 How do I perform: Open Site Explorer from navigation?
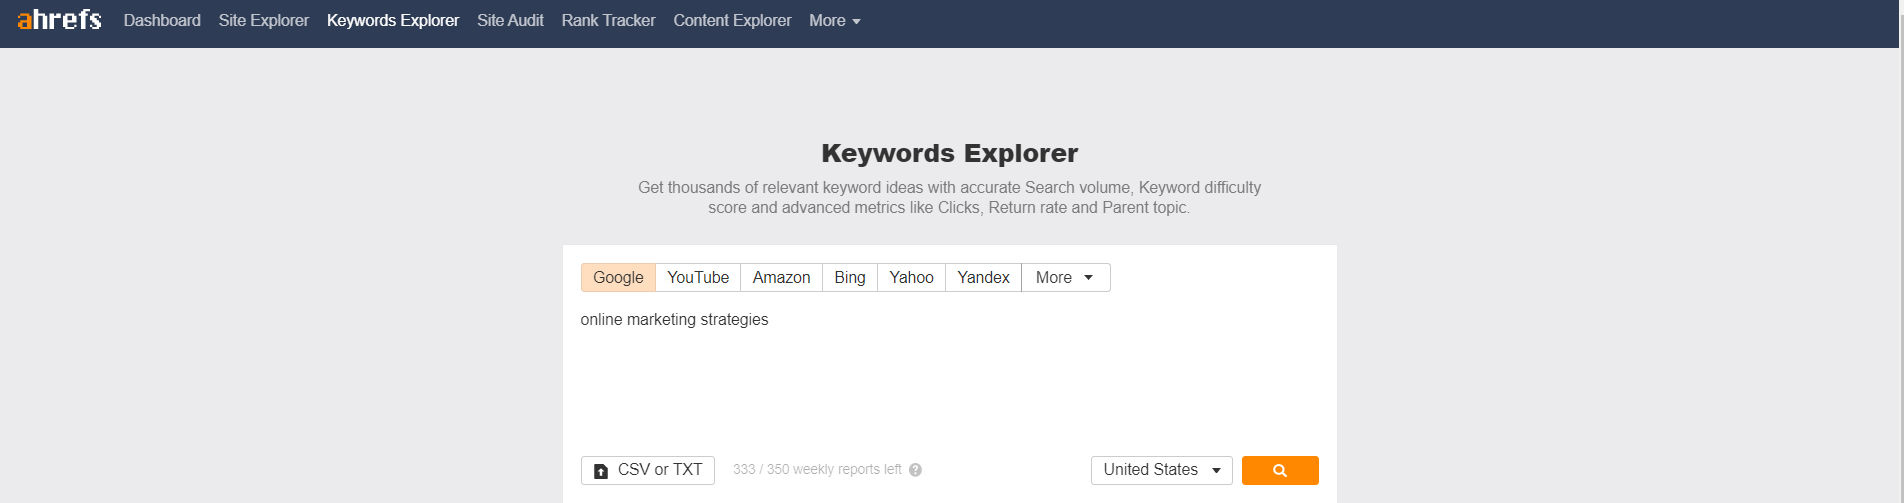[x=264, y=20]
